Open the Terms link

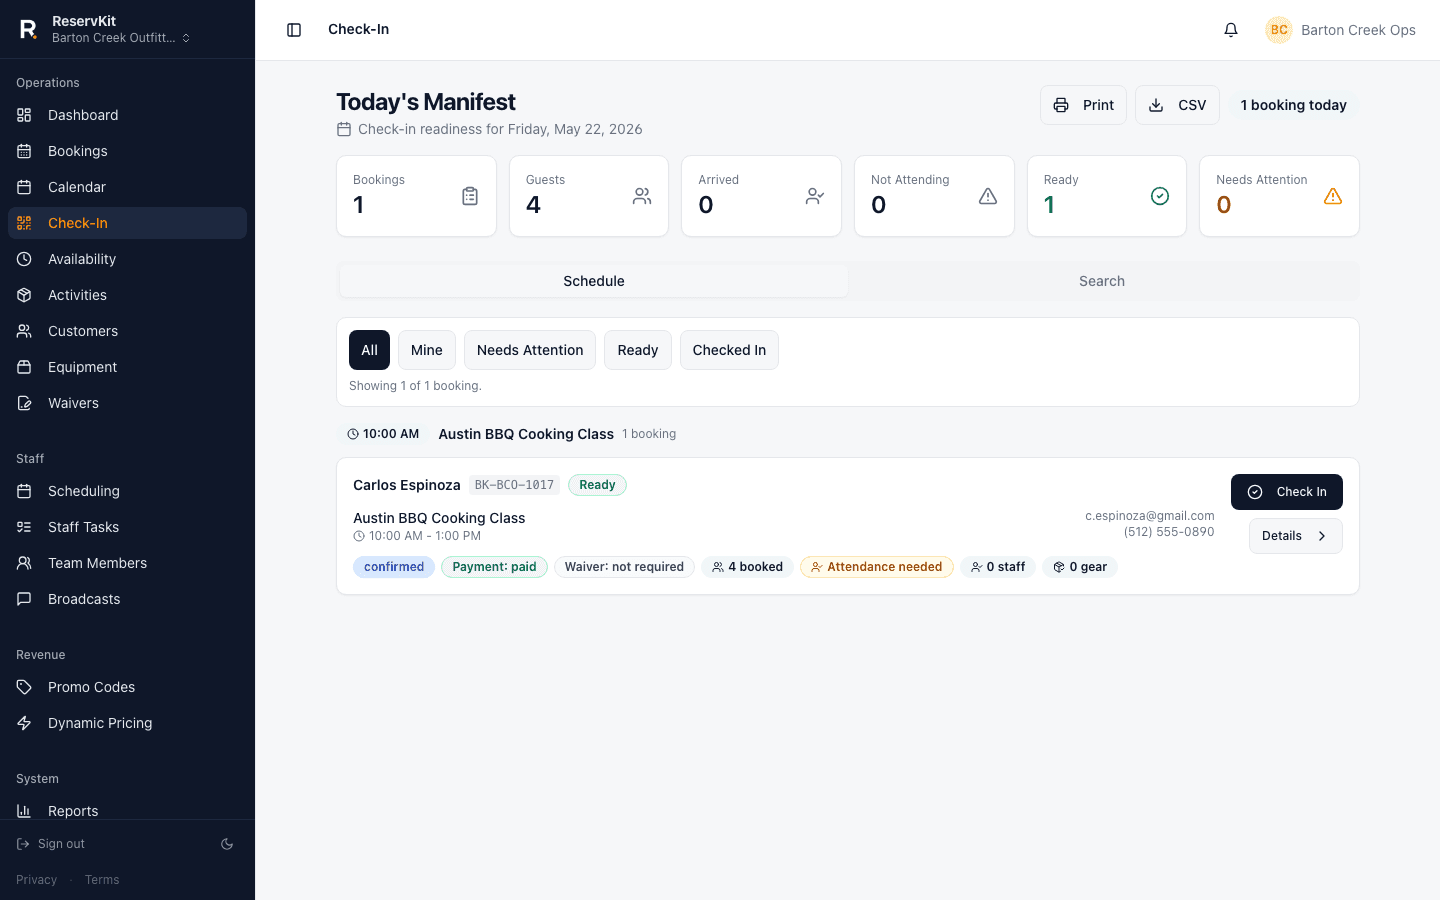(102, 880)
